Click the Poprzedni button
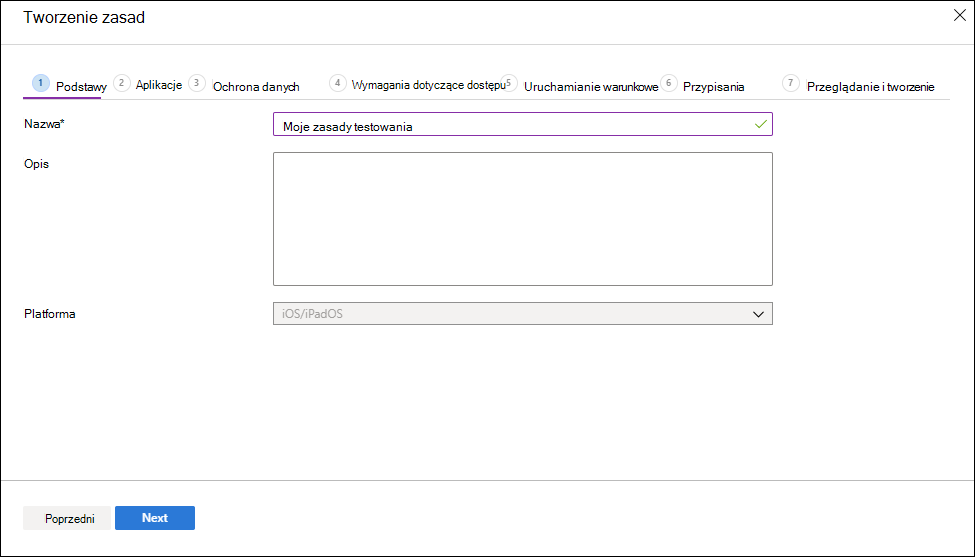Viewport: 975px width, 557px height. (x=67, y=518)
